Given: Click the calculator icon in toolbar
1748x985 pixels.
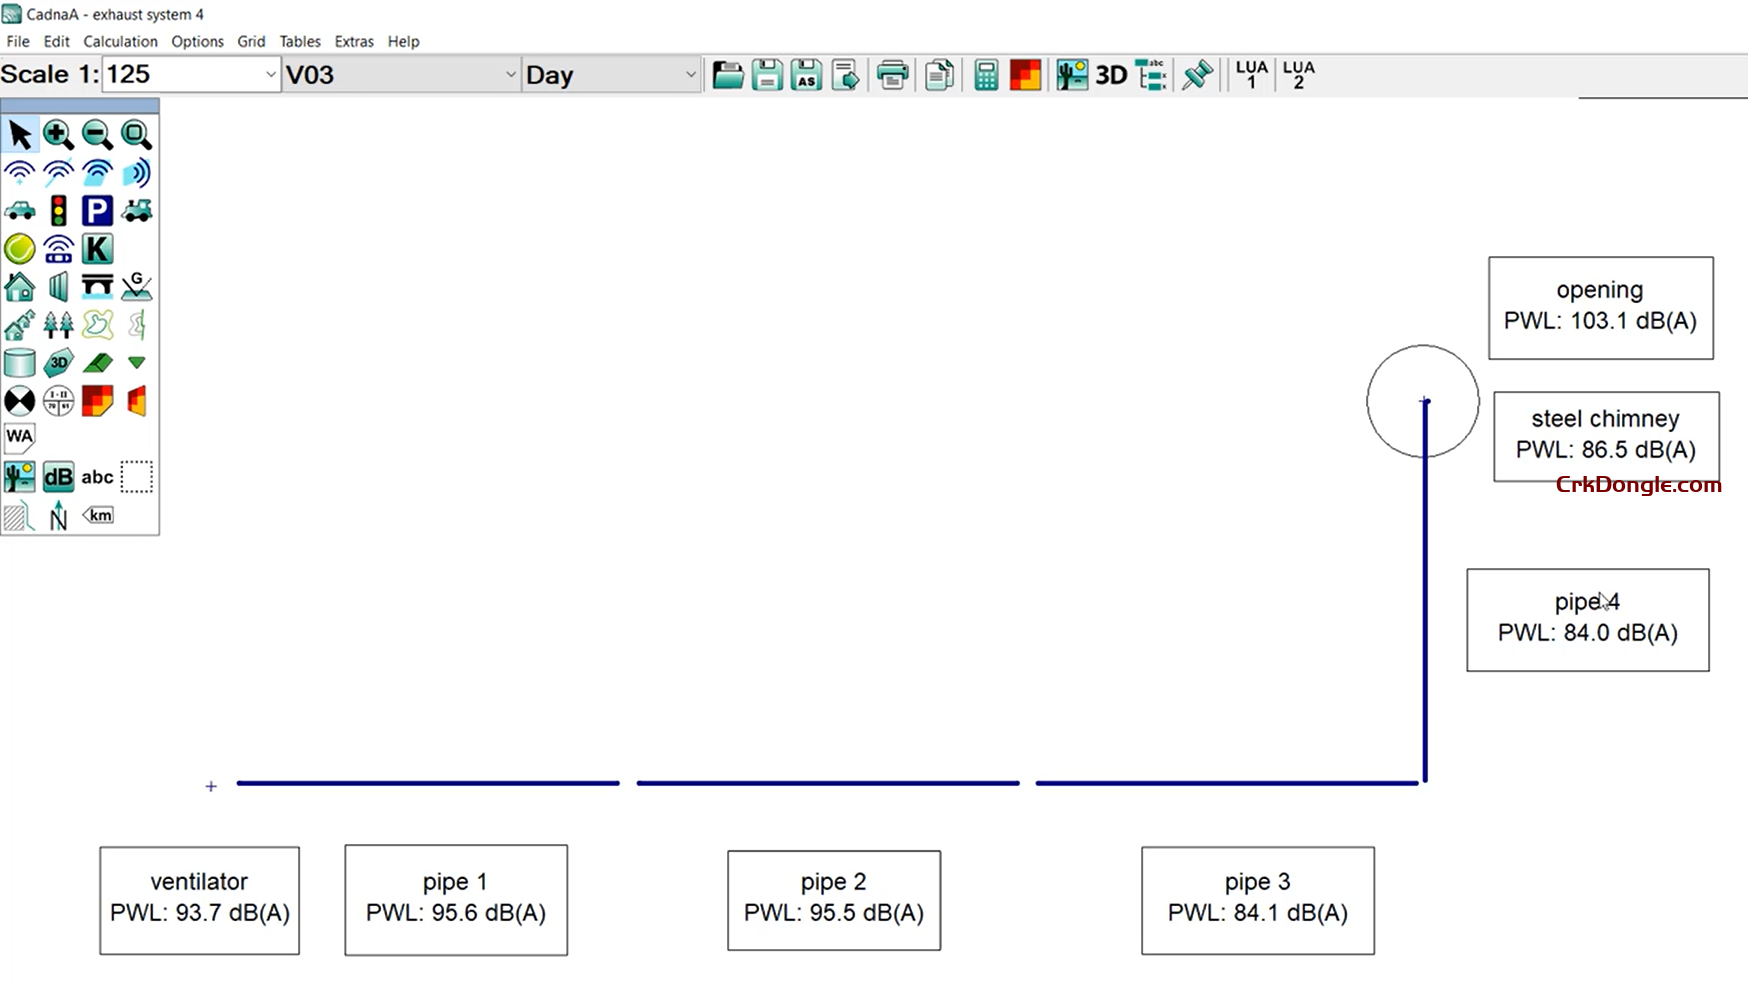Looking at the screenshot, I should click(x=985, y=75).
